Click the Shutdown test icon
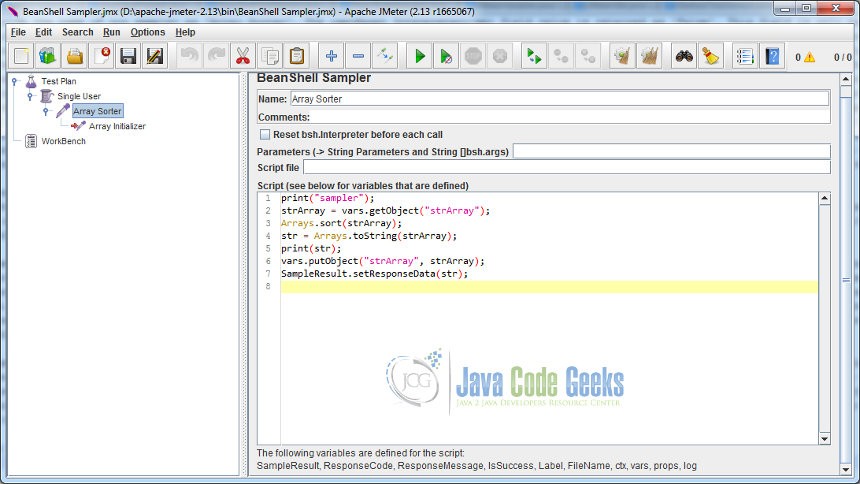Image resolution: width=860 pixels, height=484 pixels. [x=500, y=56]
